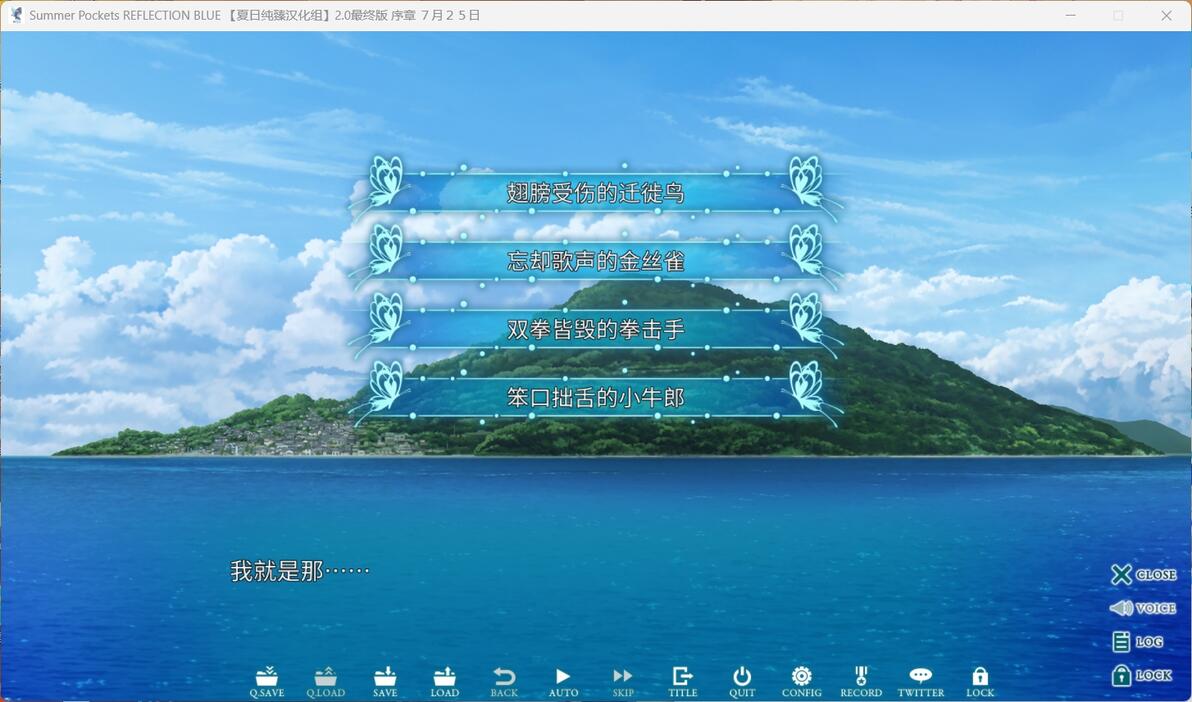
Task: Click the game icon in the title bar
Action: tap(16, 15)
